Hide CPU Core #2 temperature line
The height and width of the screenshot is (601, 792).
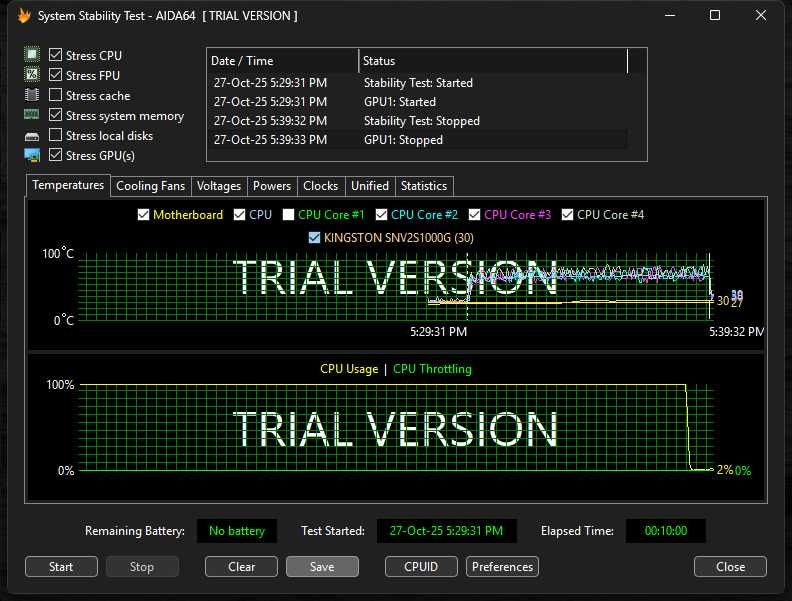pos(381,215)
